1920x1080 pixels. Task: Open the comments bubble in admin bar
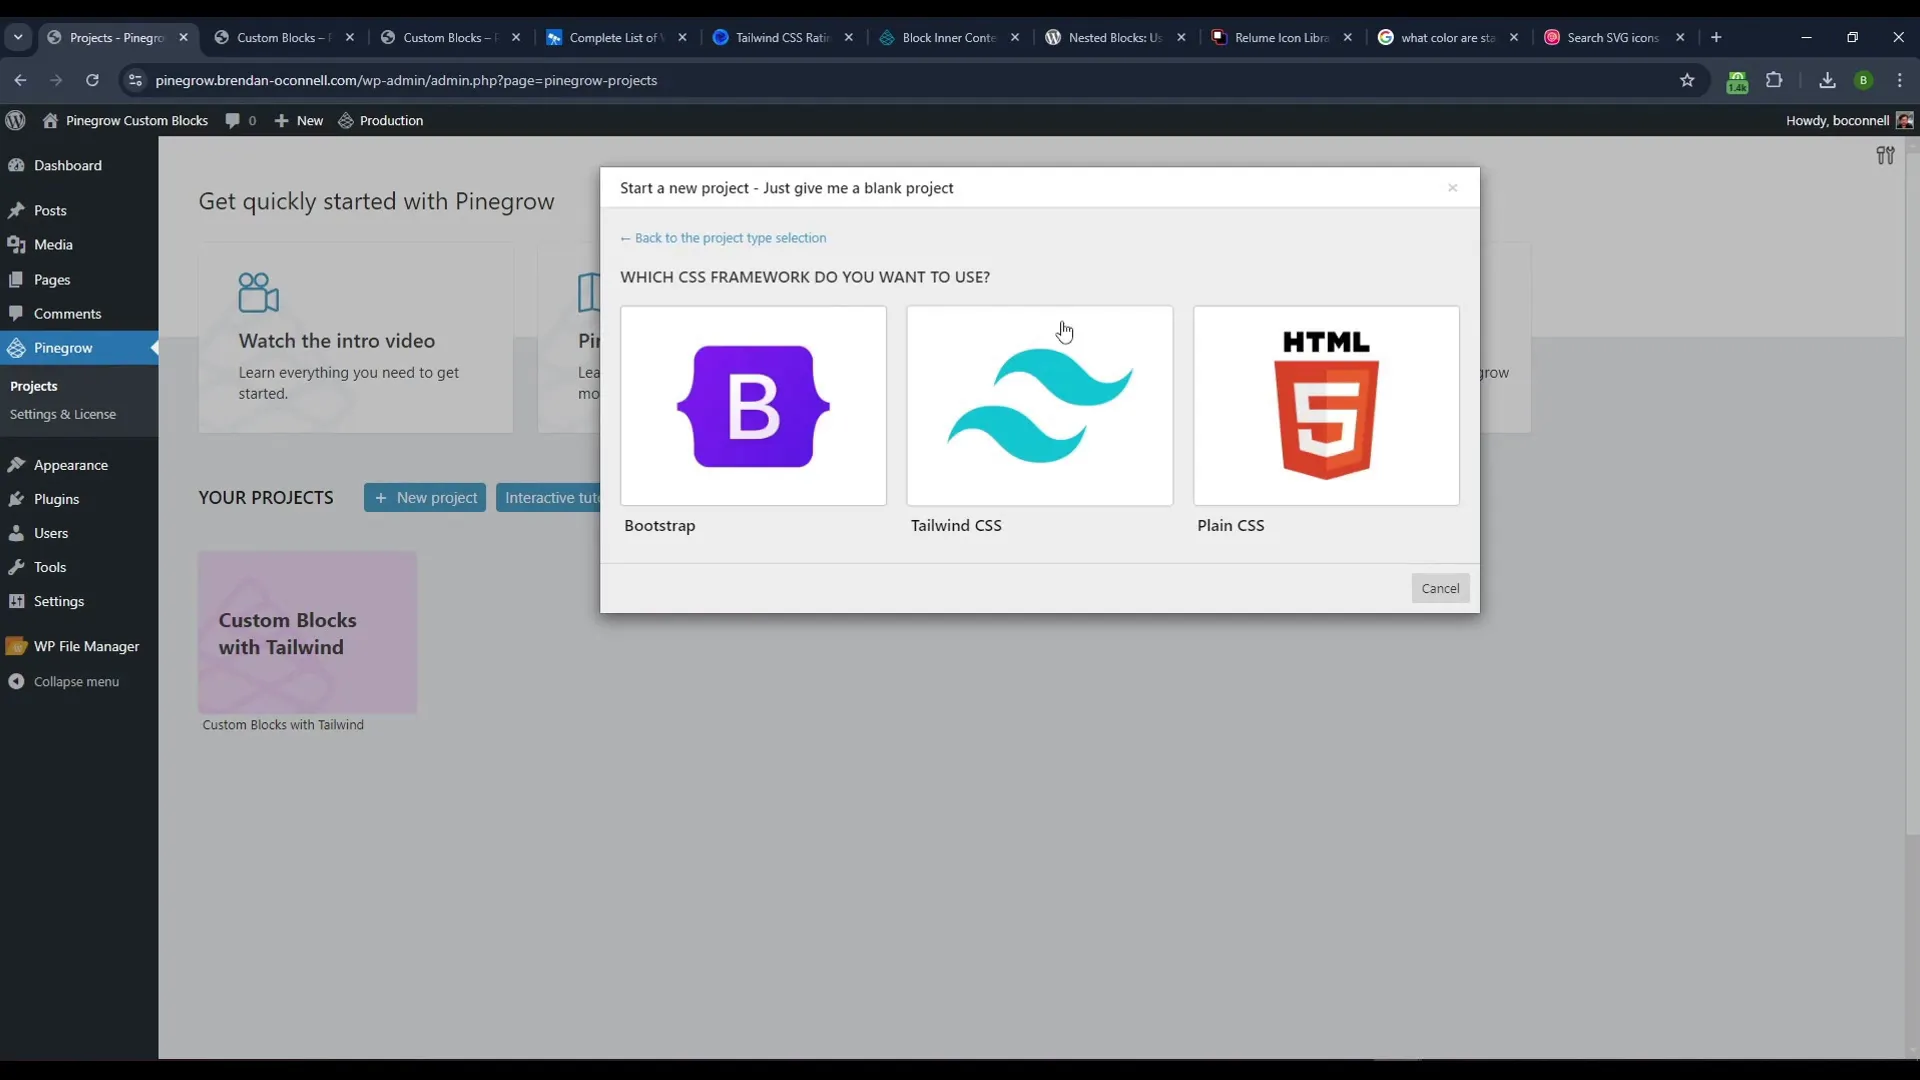[241, 120]
